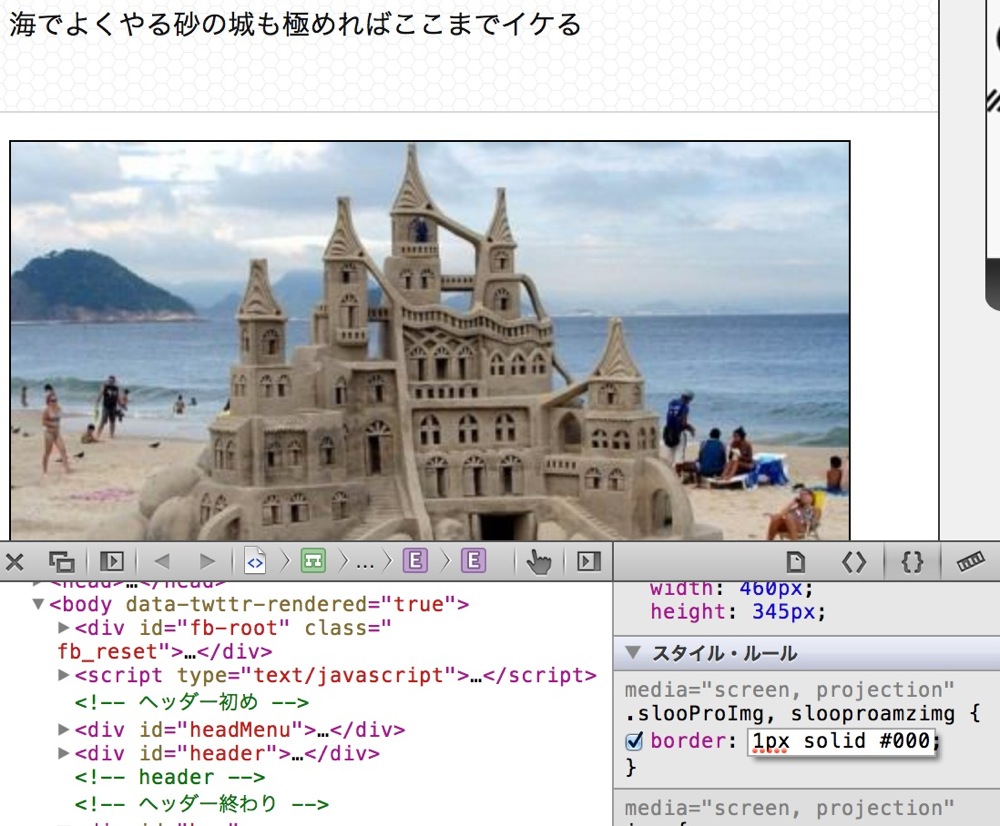Click the border property name

[x=689, y=741]
